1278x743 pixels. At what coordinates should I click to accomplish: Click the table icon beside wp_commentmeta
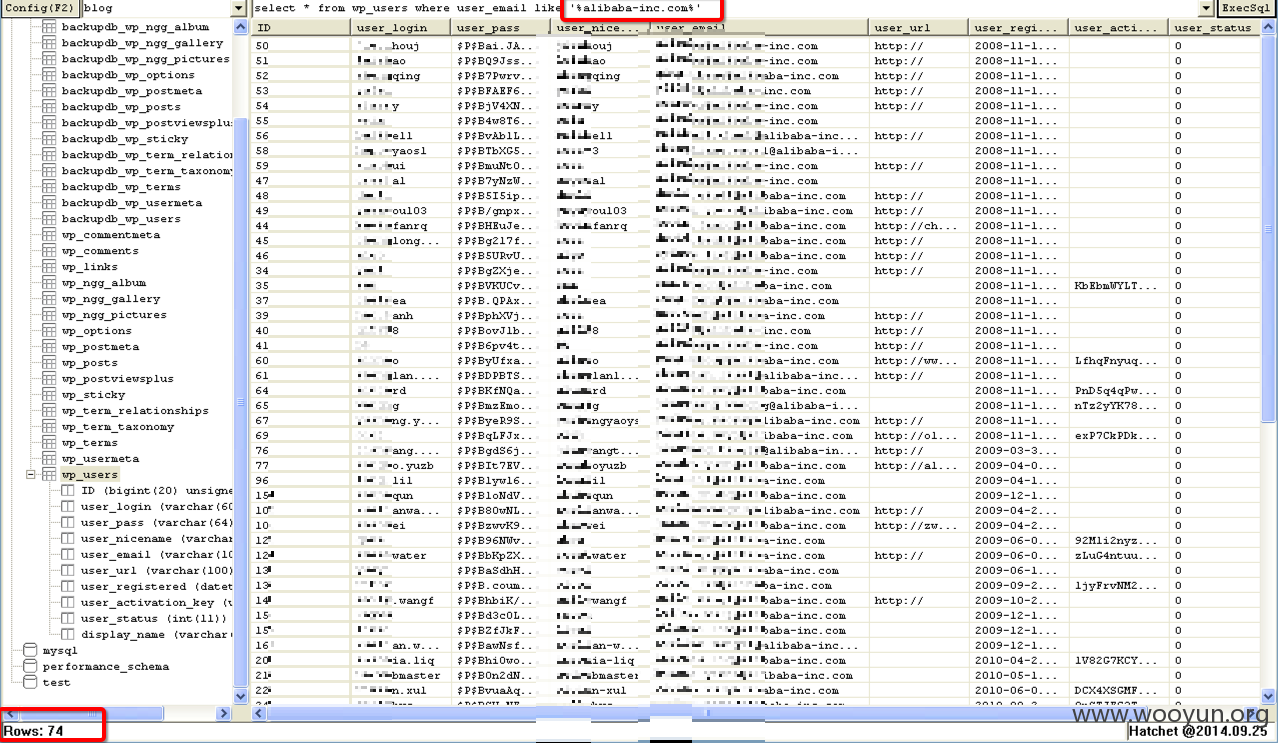coord(49,235)
